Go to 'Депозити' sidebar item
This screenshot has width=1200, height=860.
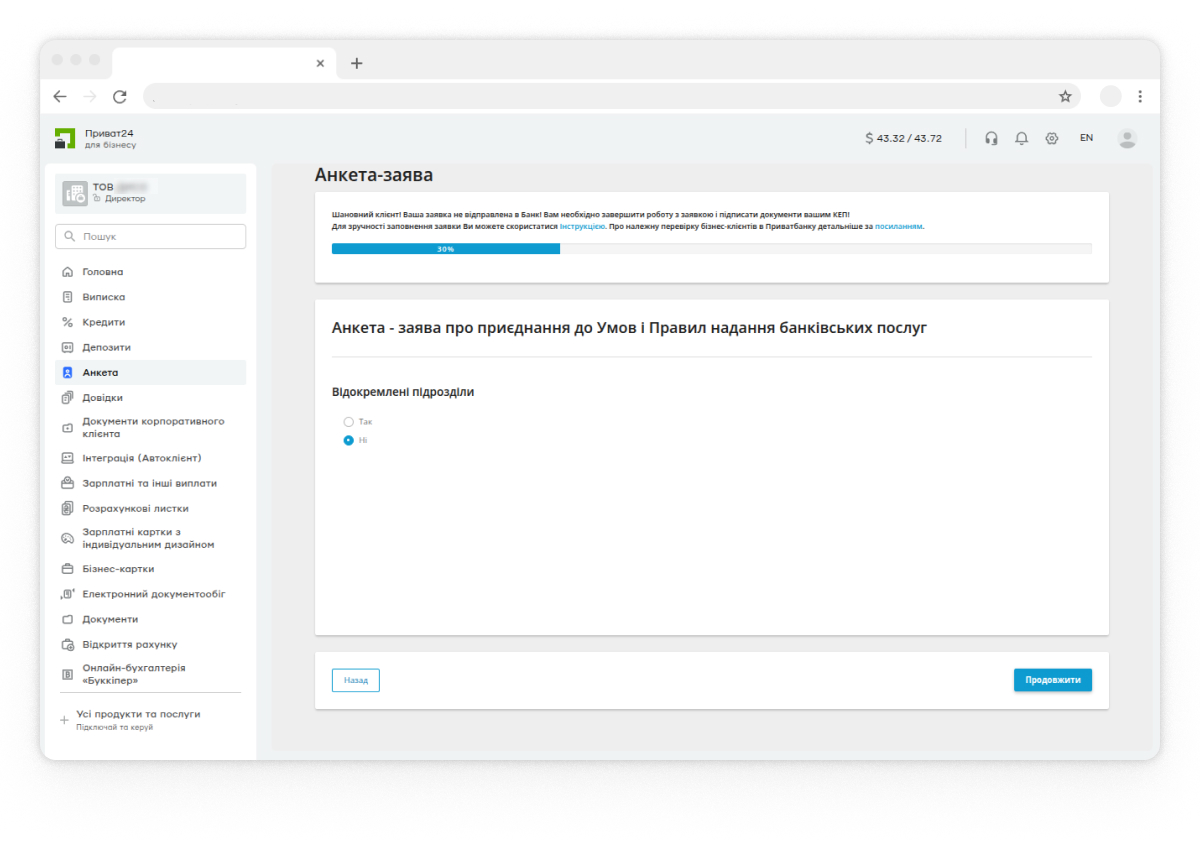107,347
